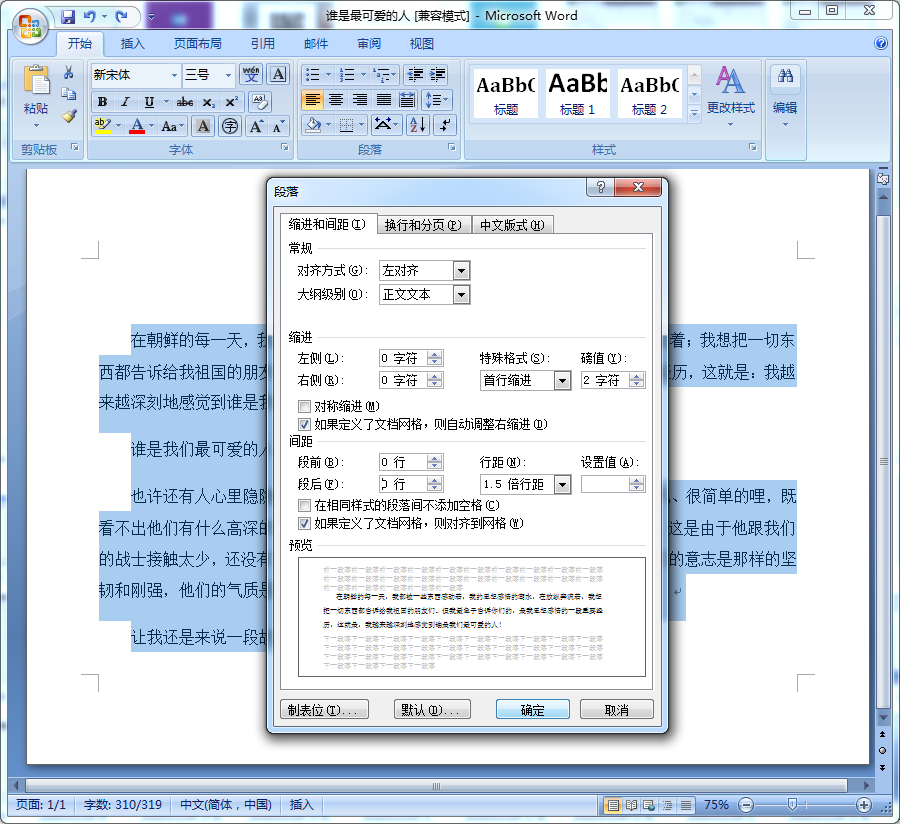
Task: Click the 取消 button
Action: click(616, 710)
